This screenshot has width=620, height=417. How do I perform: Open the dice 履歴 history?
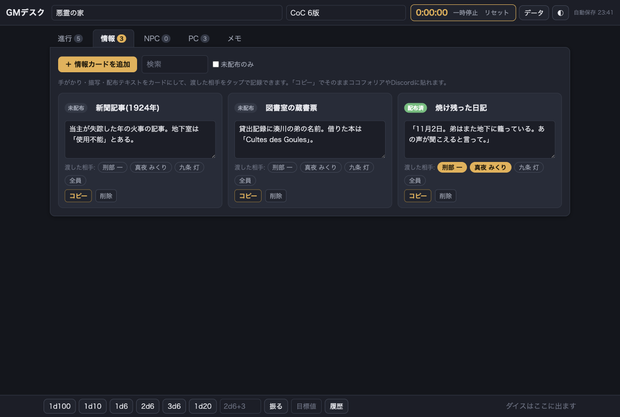tap(336, 406)
